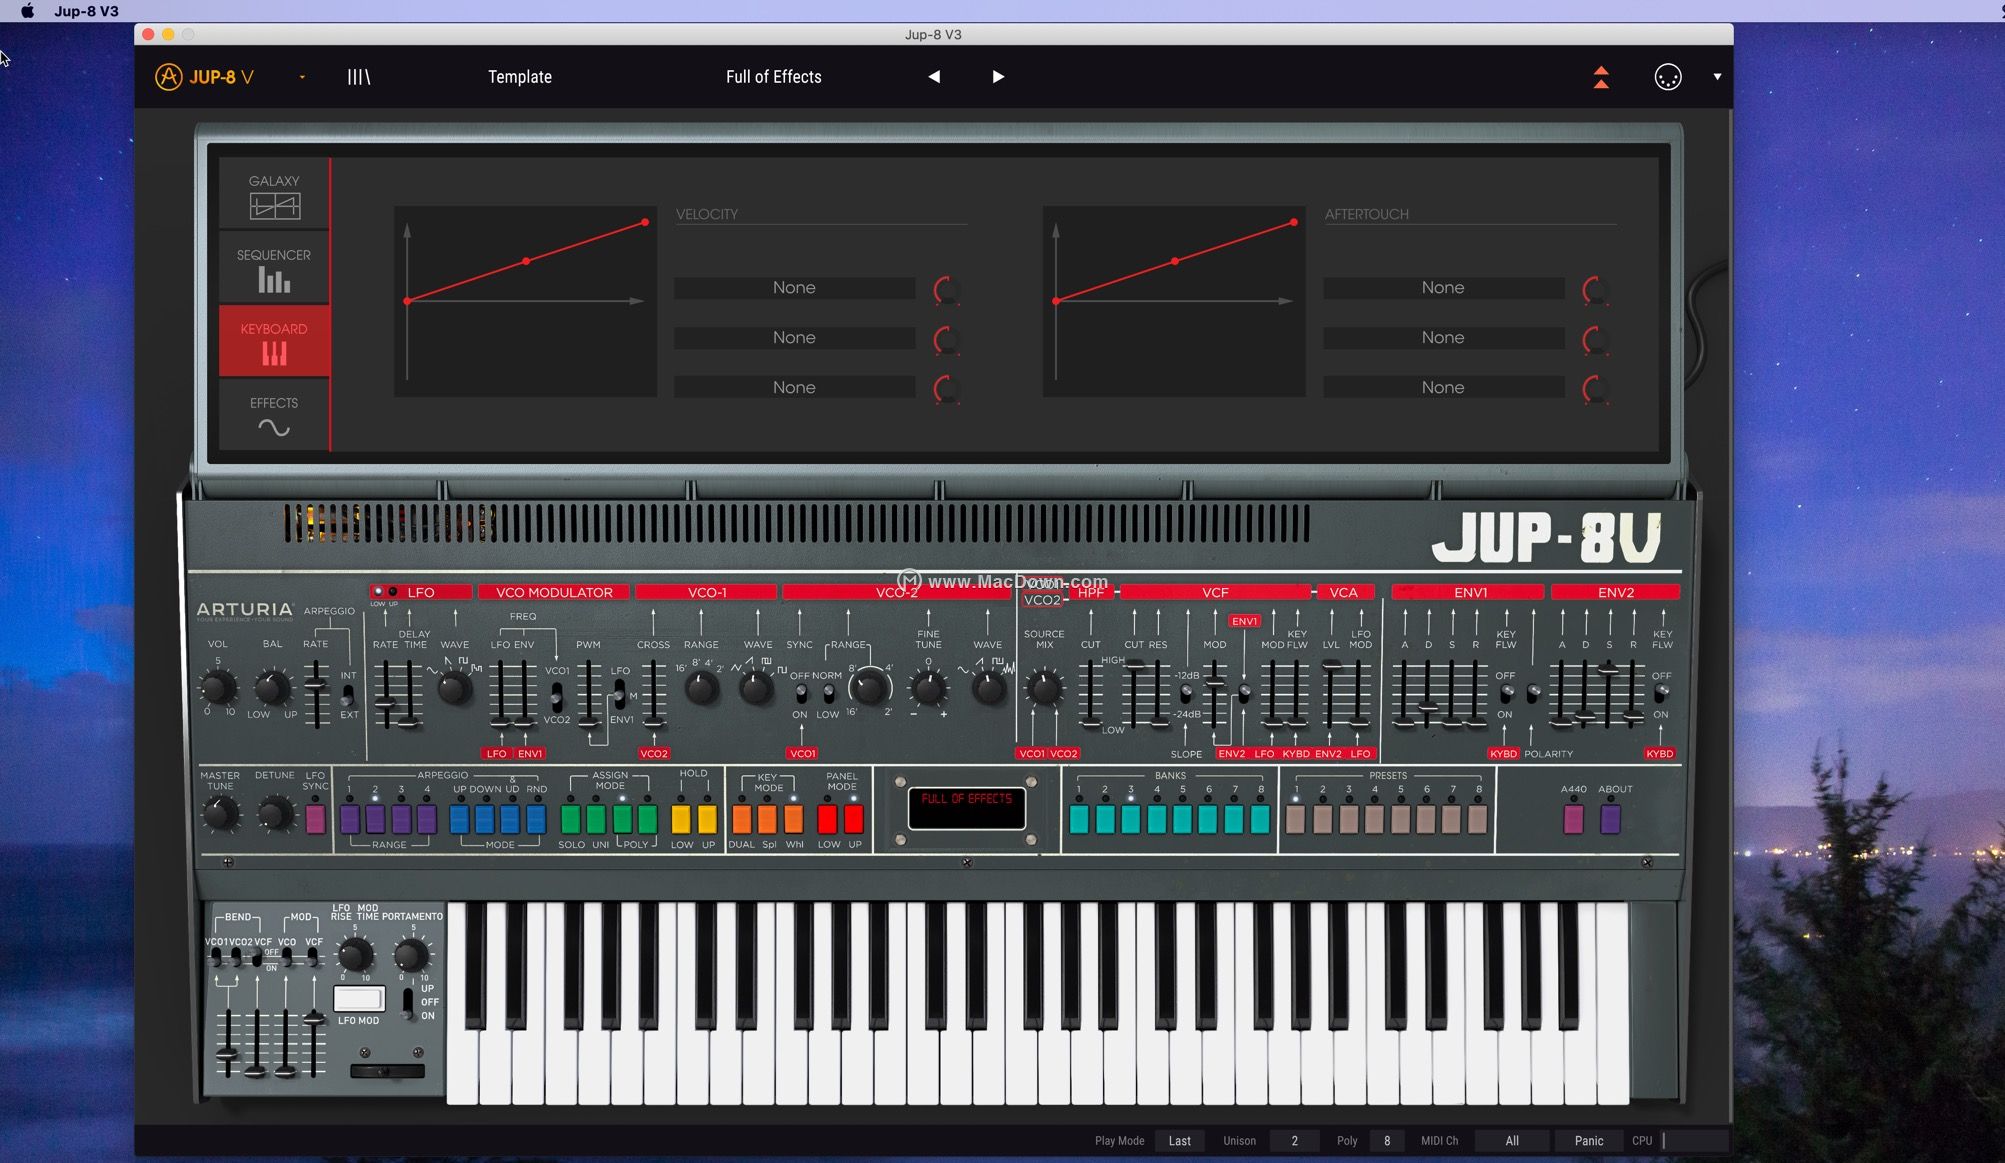Open third Velocity destination None dropdown
The image size is (2005, 1163).
(794, 388)
